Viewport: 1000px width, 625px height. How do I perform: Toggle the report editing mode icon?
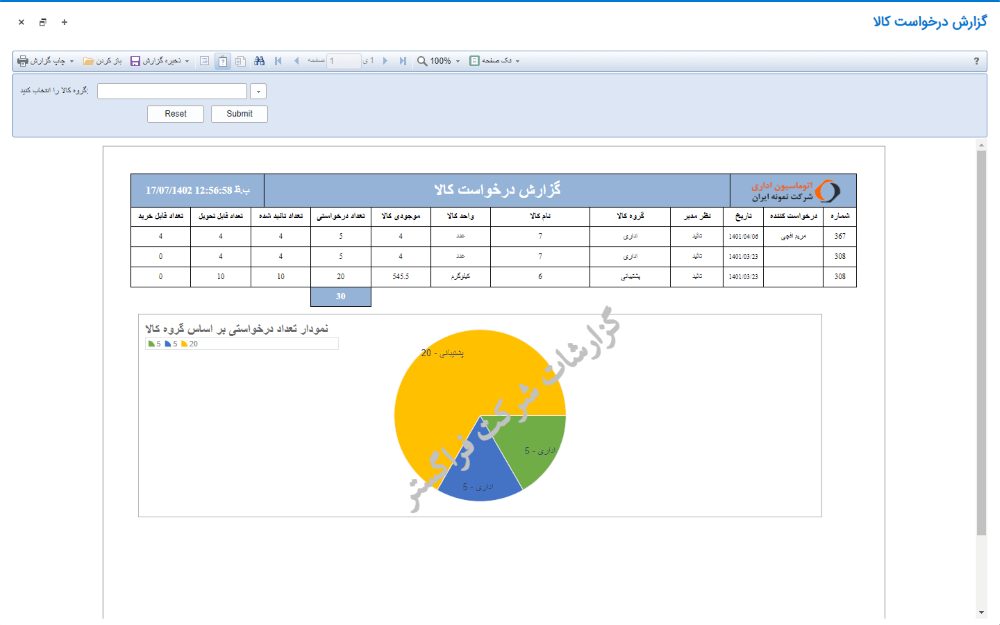click(x=204, y=60)
